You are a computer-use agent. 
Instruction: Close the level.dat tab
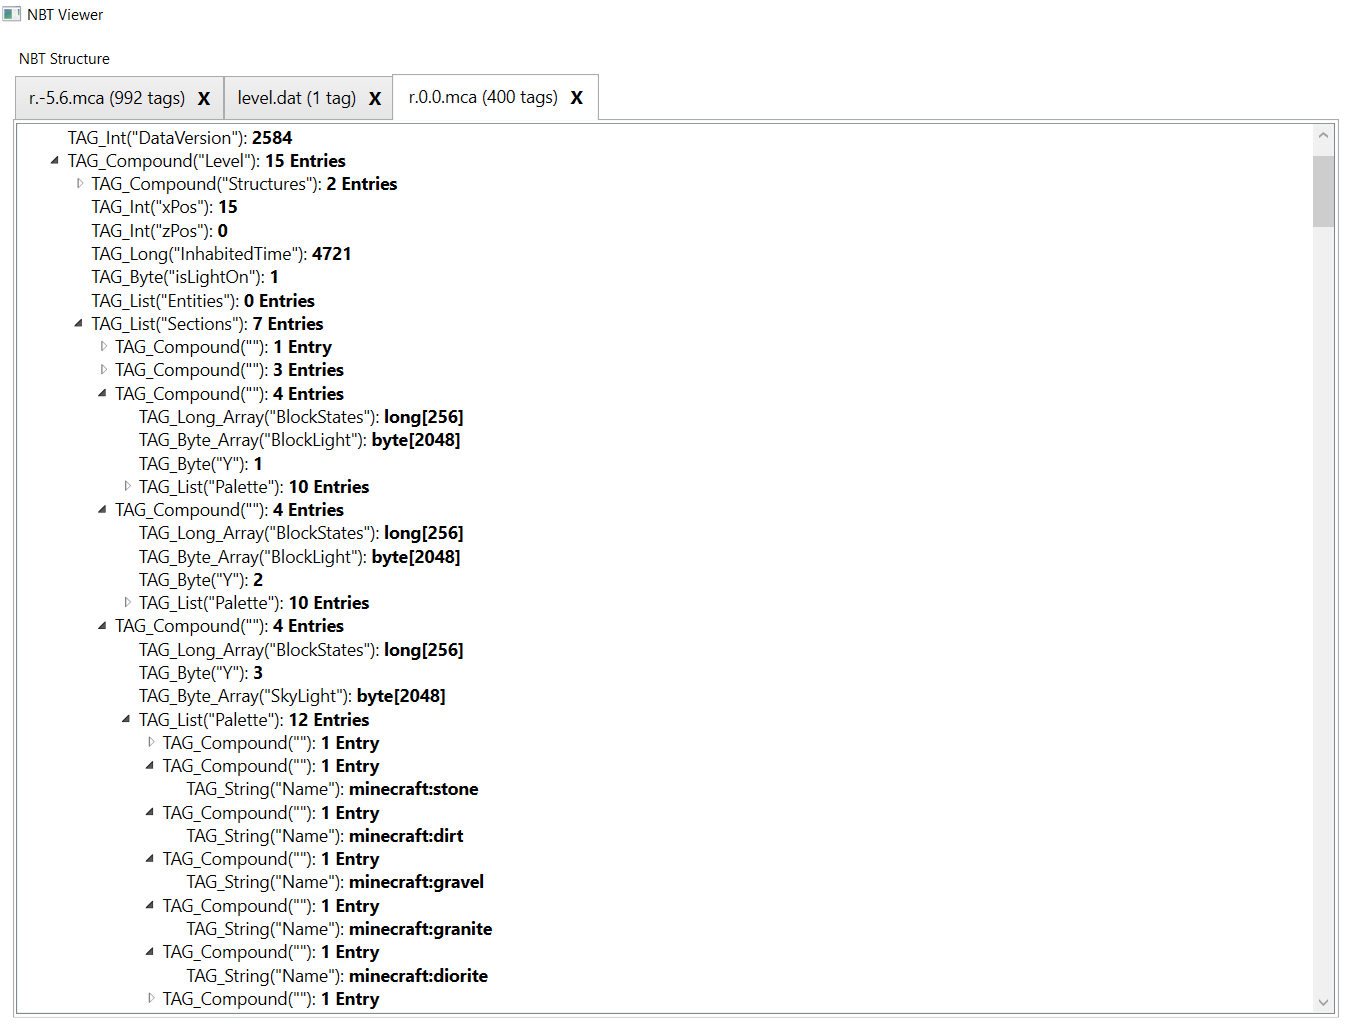click(375, 98)
